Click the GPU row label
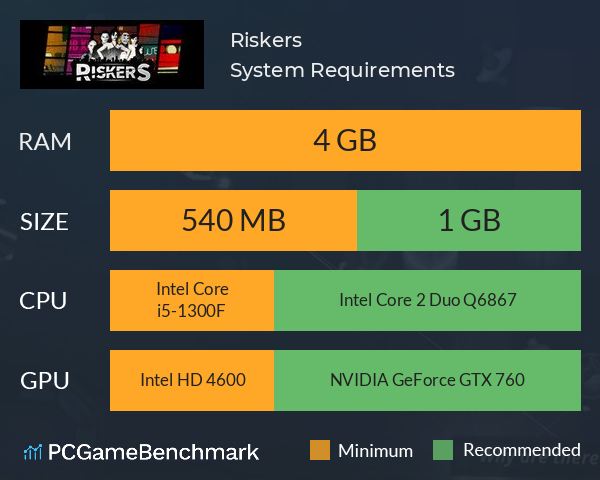 [45, 381]
